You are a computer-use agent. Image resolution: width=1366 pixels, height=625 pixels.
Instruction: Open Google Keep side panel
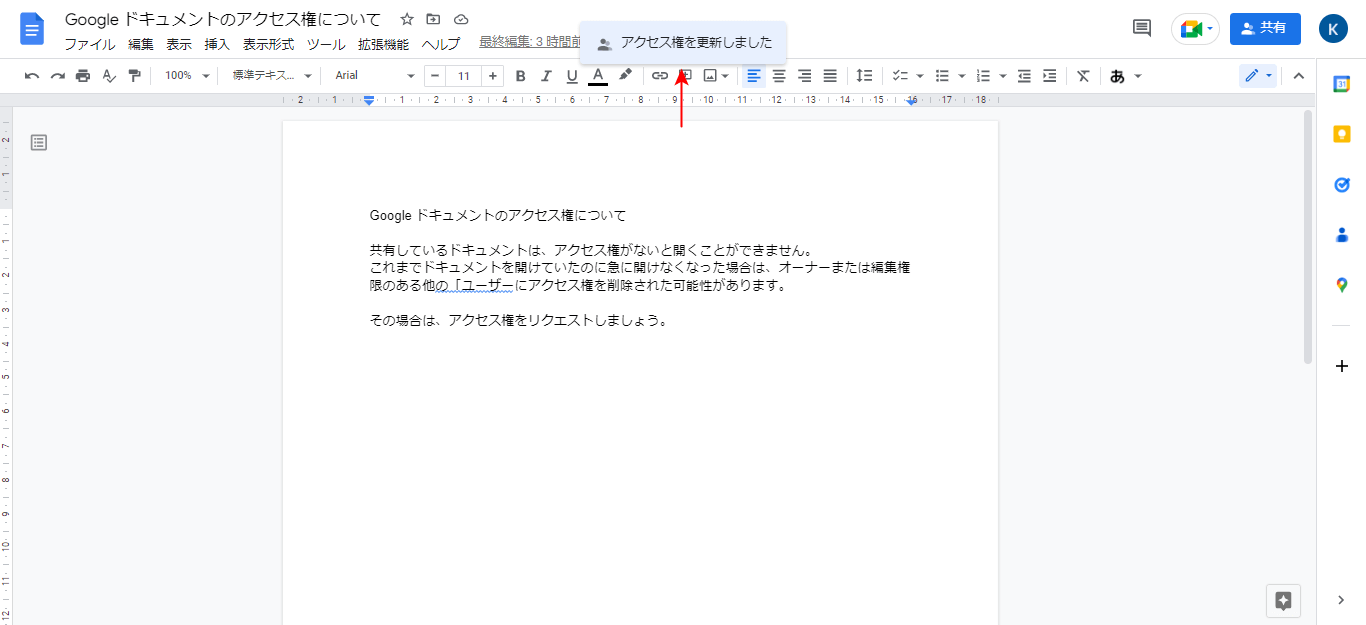pyautogui.click(x=1342, y=134)
